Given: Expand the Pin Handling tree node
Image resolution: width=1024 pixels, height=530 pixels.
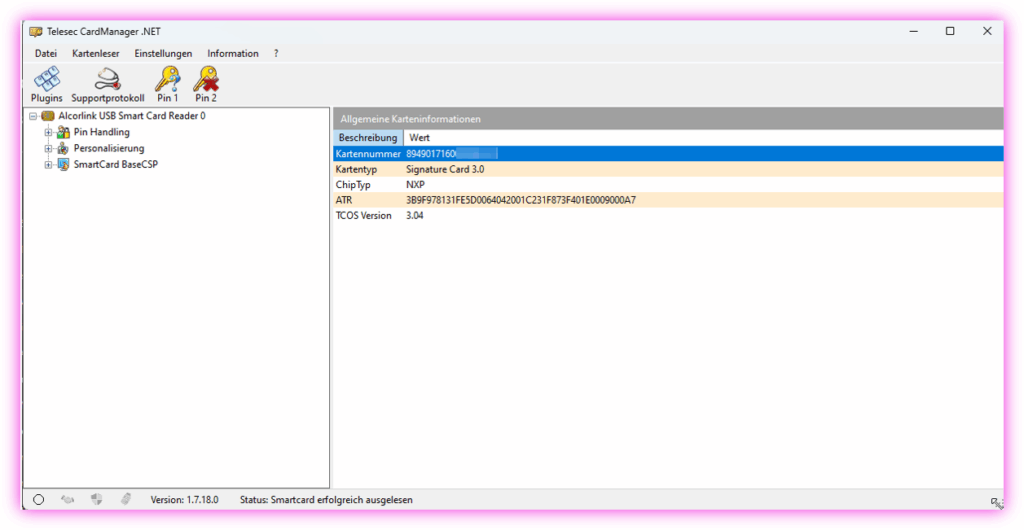Looking at the screenshot, I should pyautogui.click(x=47, y=132).
